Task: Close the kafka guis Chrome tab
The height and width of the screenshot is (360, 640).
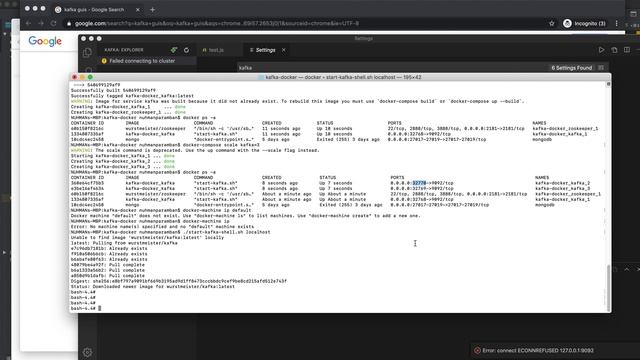Action: coord(138,9)
